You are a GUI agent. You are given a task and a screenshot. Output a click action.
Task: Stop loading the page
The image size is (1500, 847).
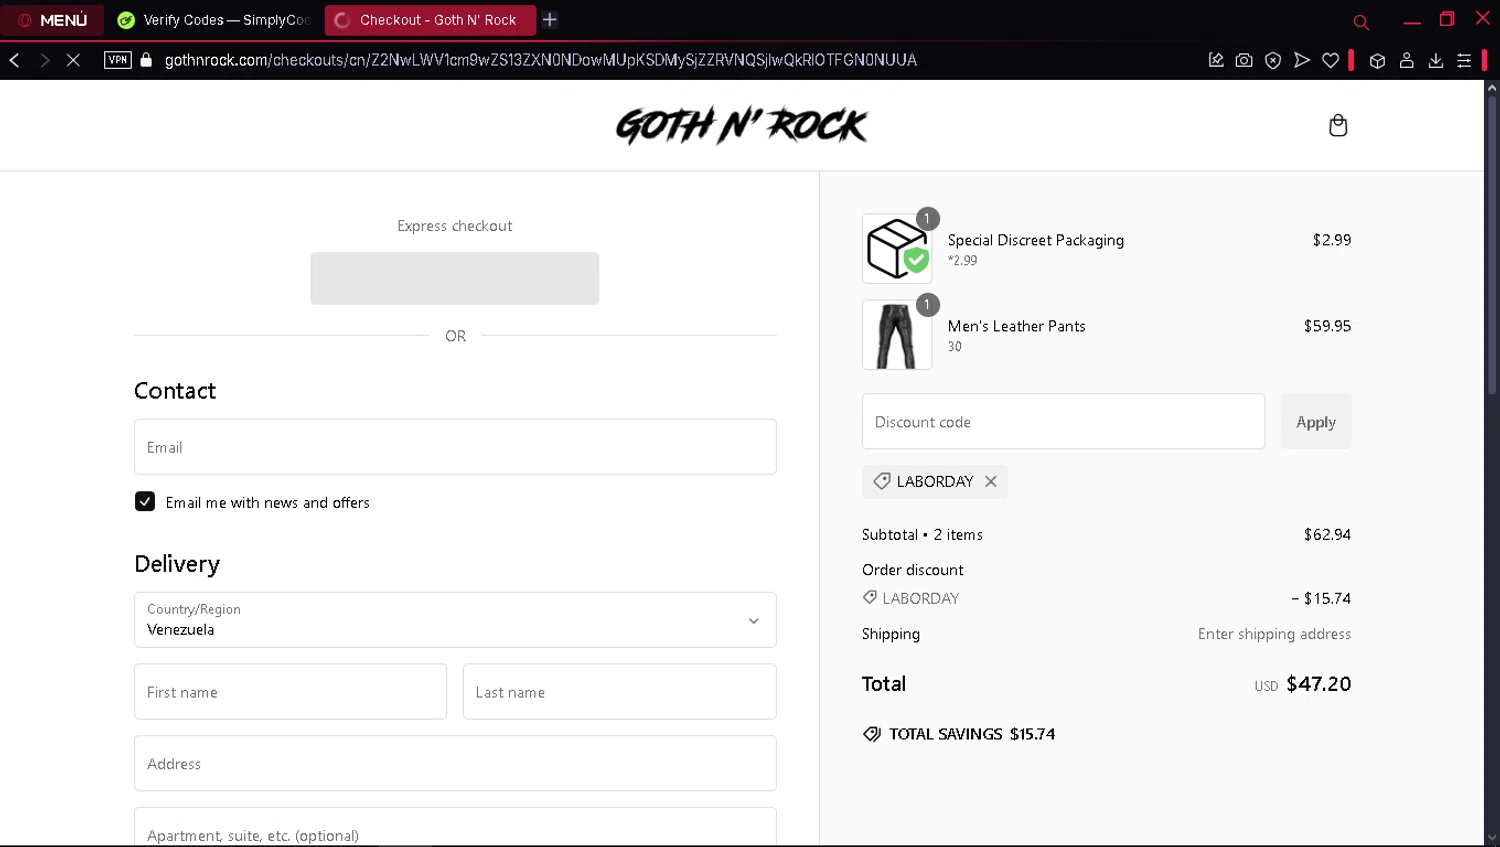coord(73,60)
